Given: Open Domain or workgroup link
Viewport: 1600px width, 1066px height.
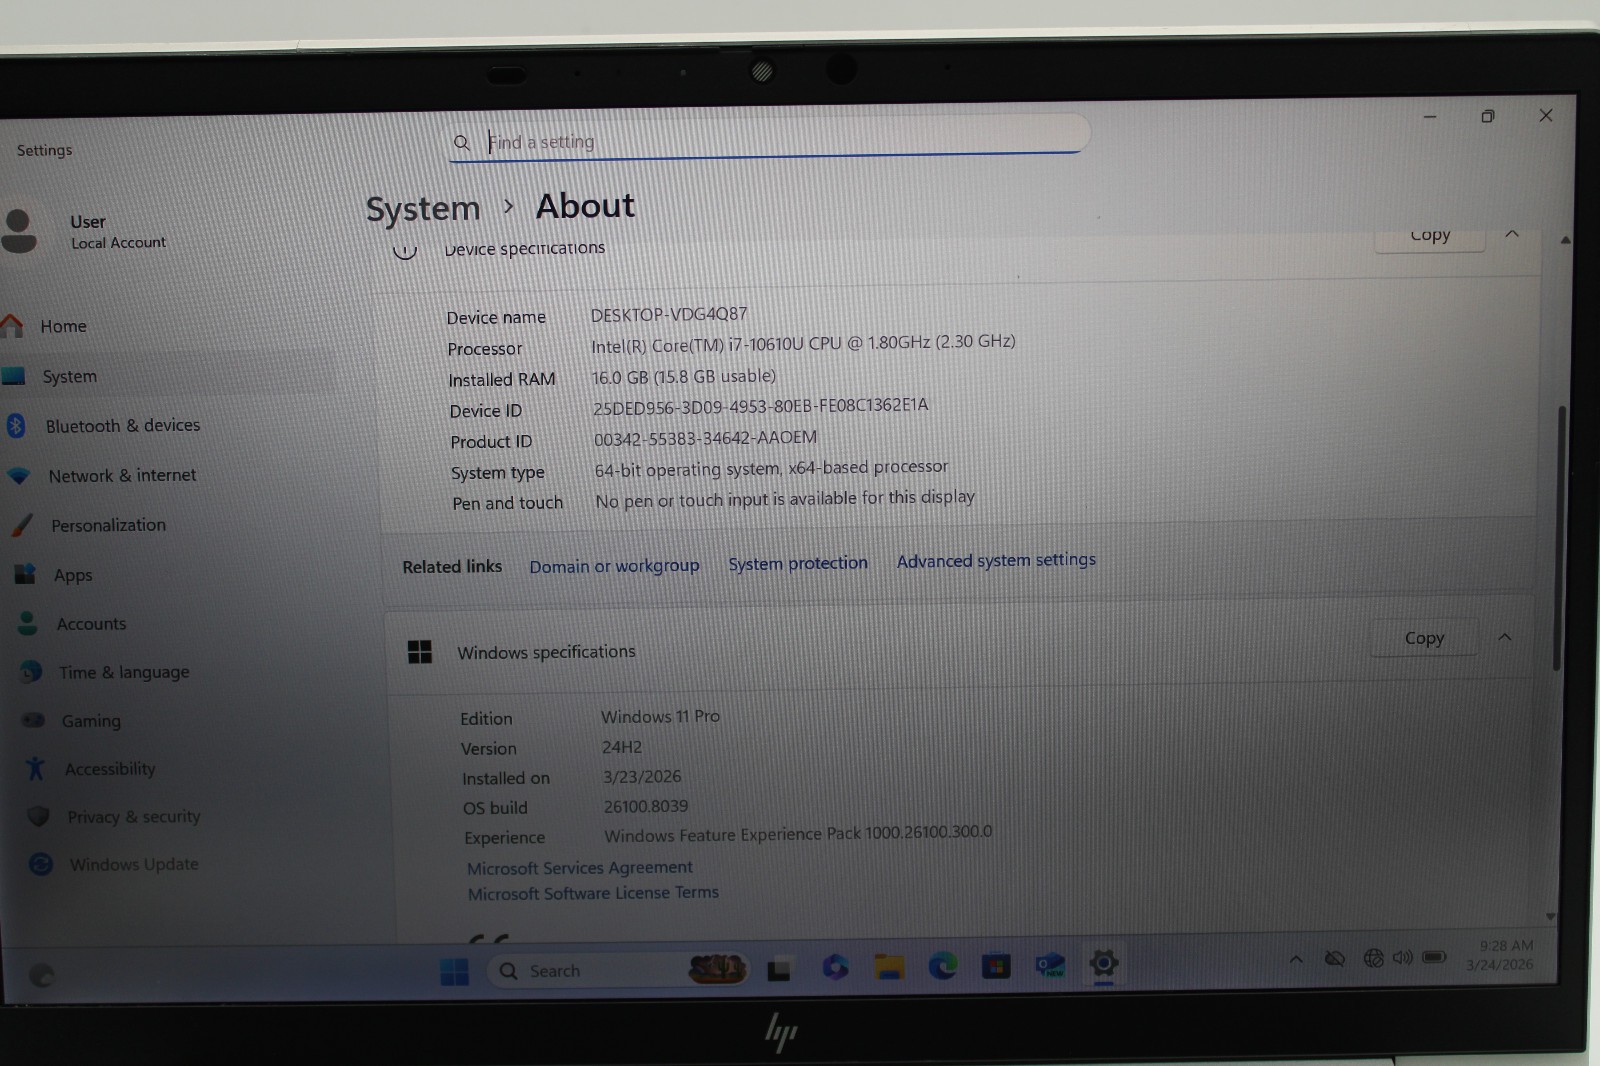Looking at the screenshot, I should [x=614, y=566].
